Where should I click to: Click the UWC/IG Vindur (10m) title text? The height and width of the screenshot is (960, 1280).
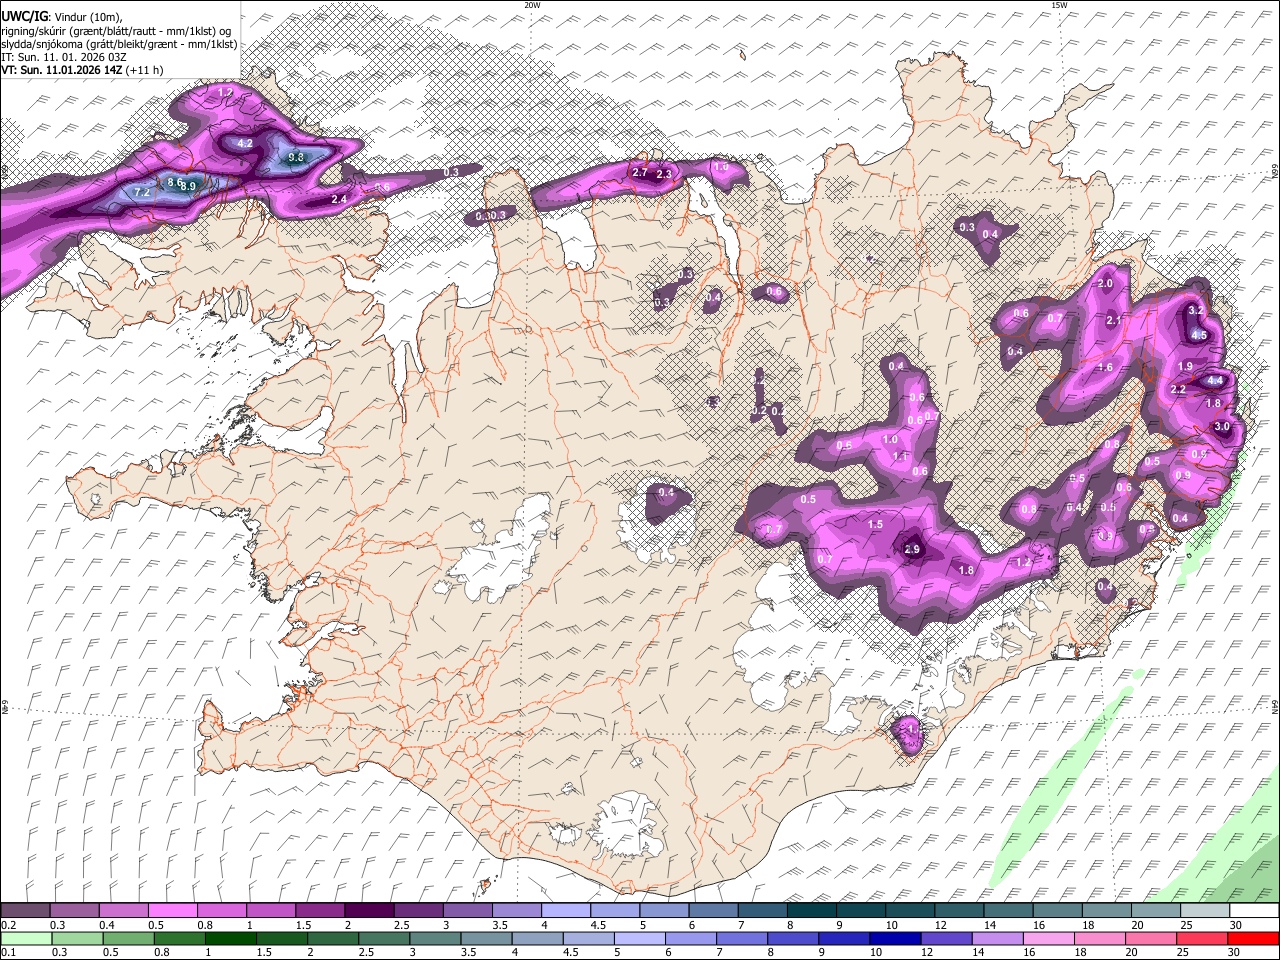click(x=62, y=17)
